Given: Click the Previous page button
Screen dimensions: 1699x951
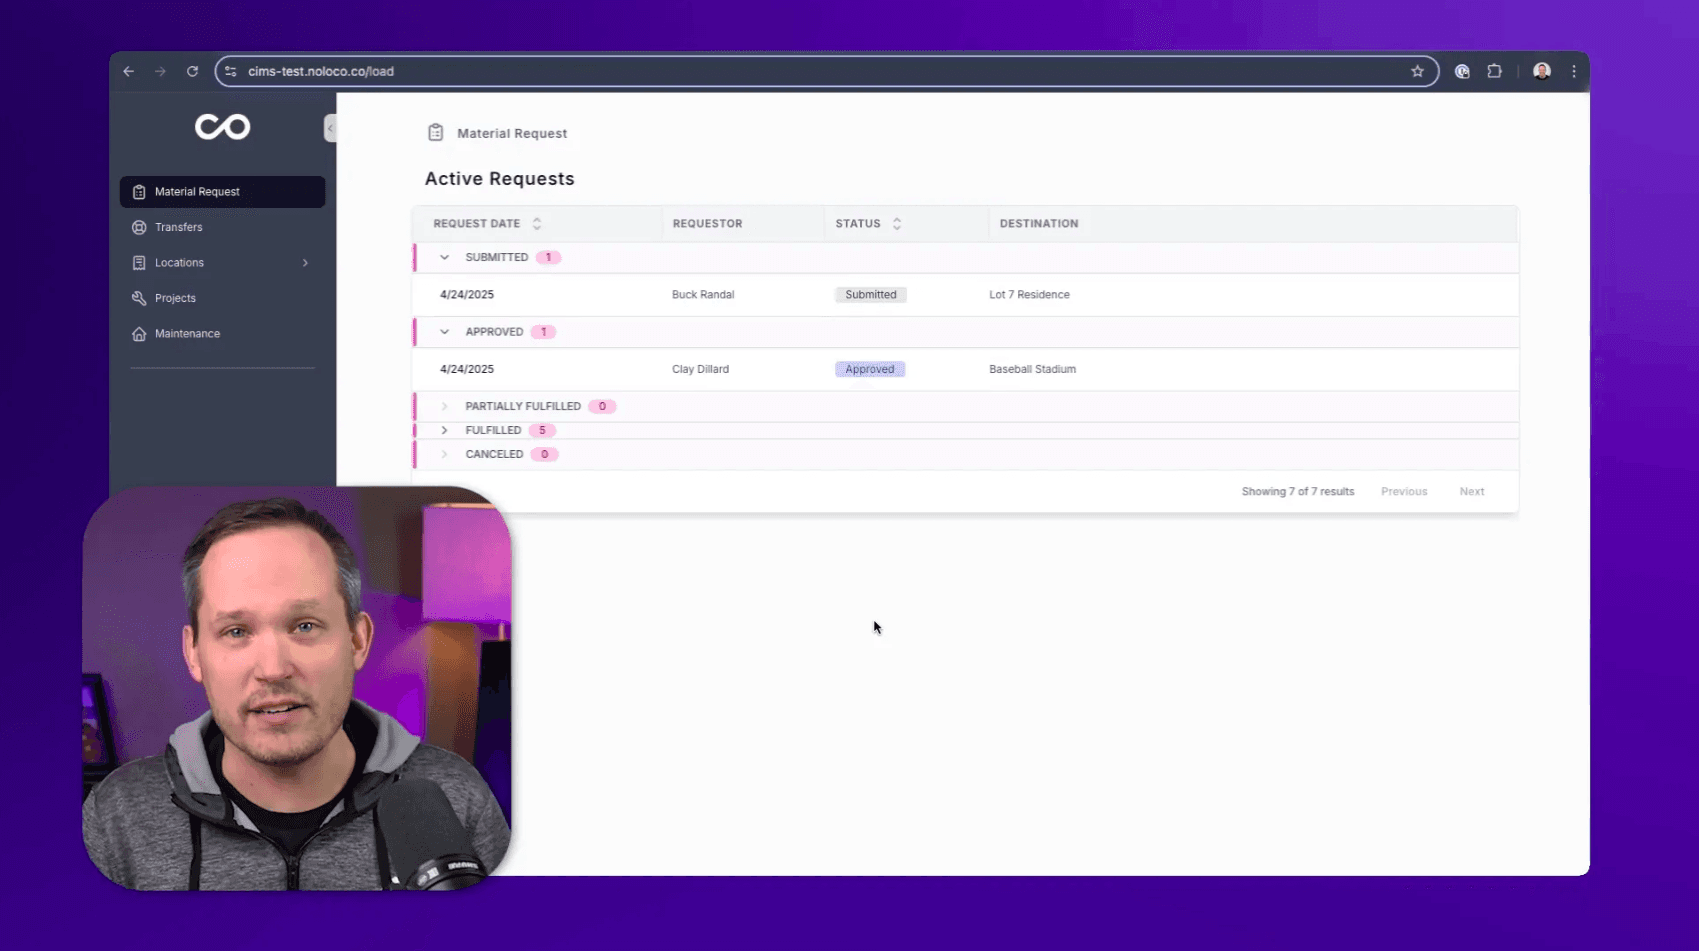Looking at the screenshot, I should pos(1404,492).
